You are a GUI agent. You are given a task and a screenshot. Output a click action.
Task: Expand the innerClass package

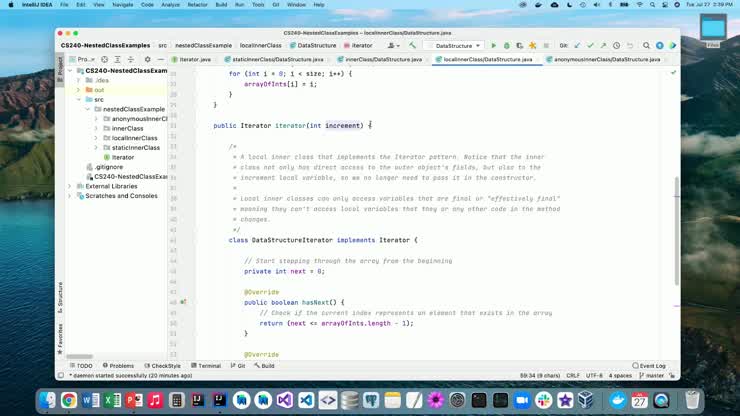pos(96,128)
